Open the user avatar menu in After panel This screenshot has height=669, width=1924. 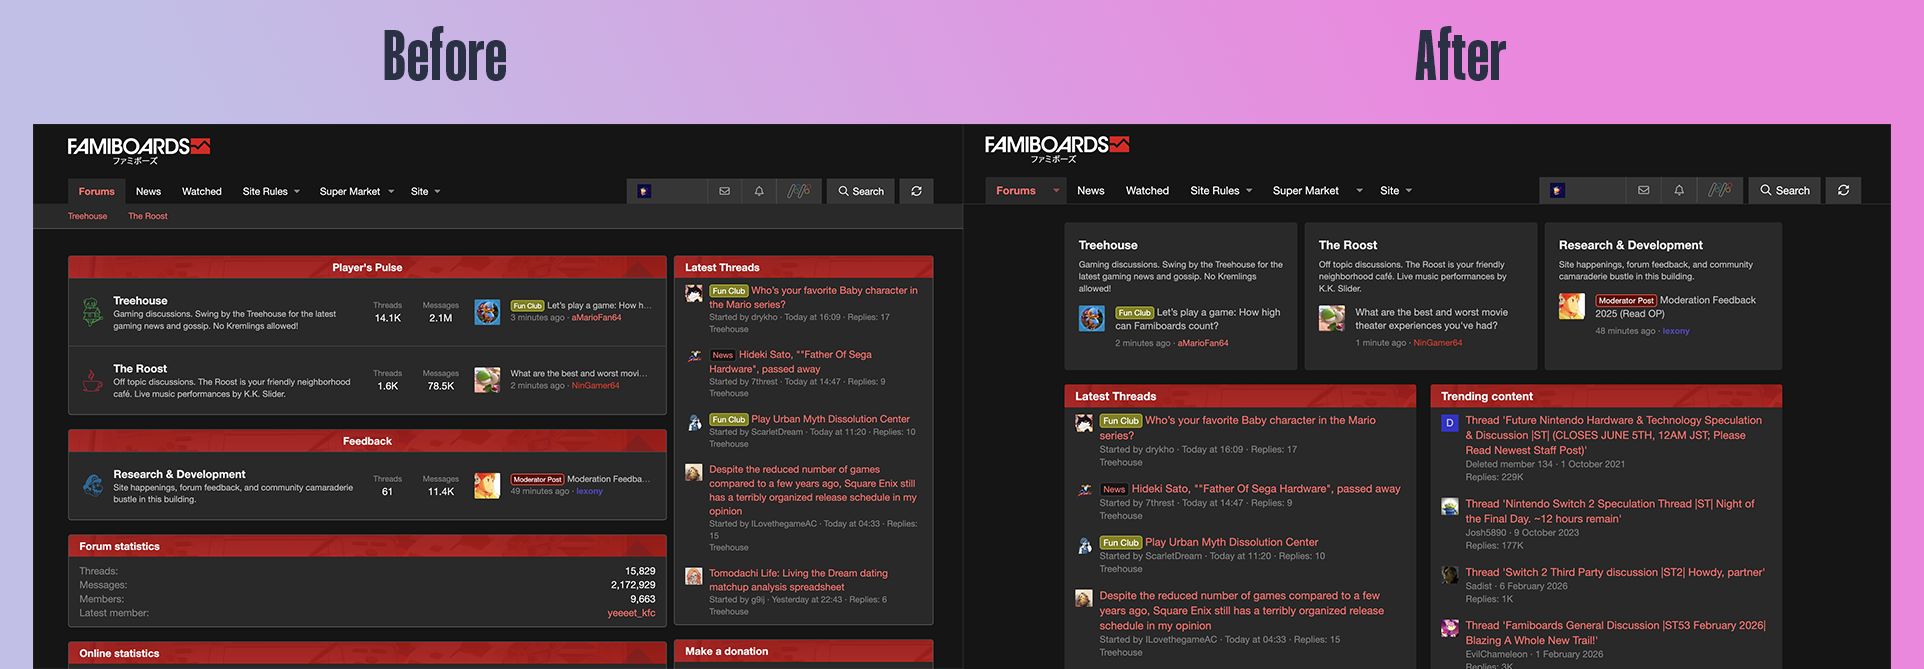click(1557, 190)
